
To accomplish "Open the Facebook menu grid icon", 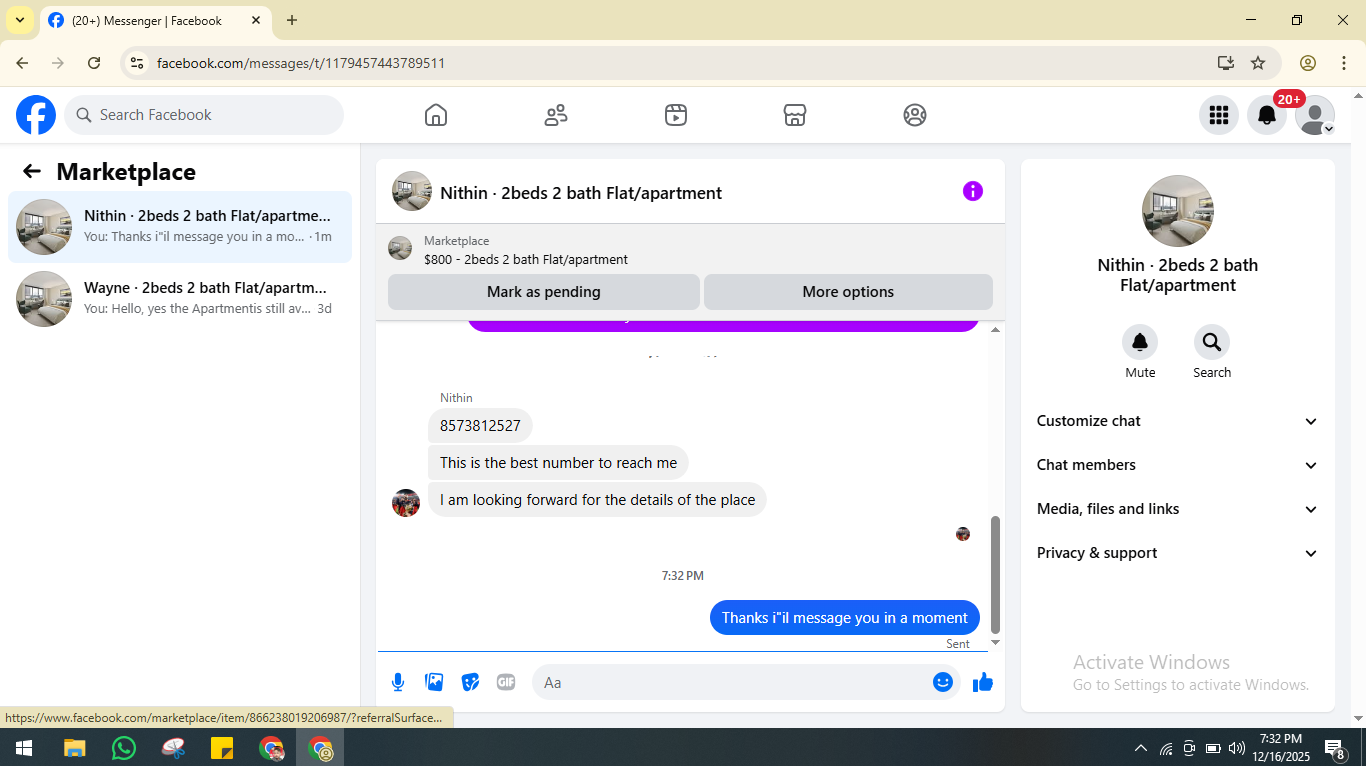I will [1219, 115].
